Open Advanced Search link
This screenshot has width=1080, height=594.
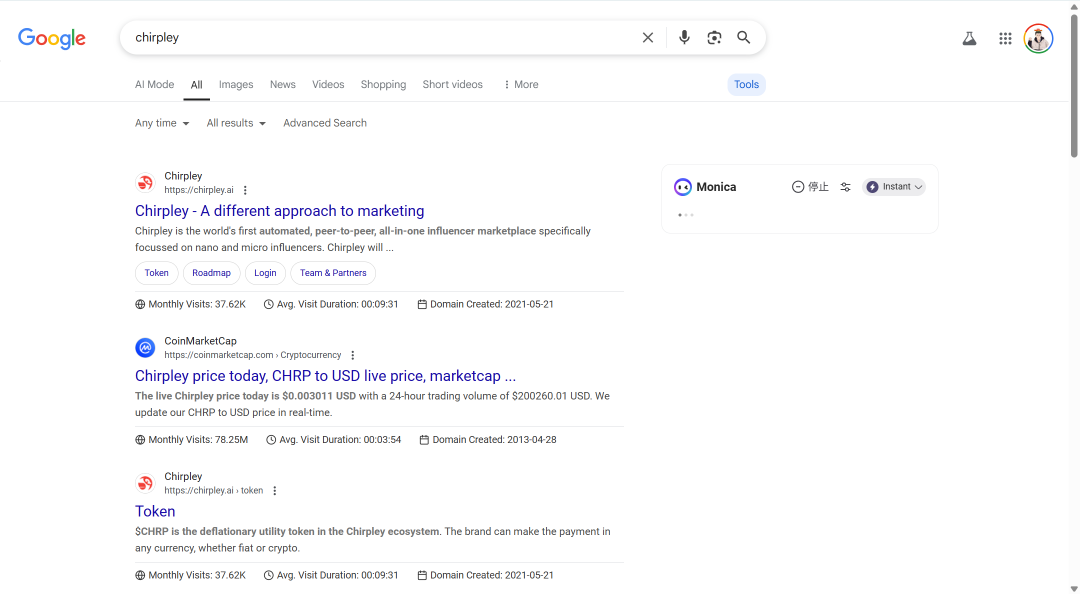[x=325, y=123]
